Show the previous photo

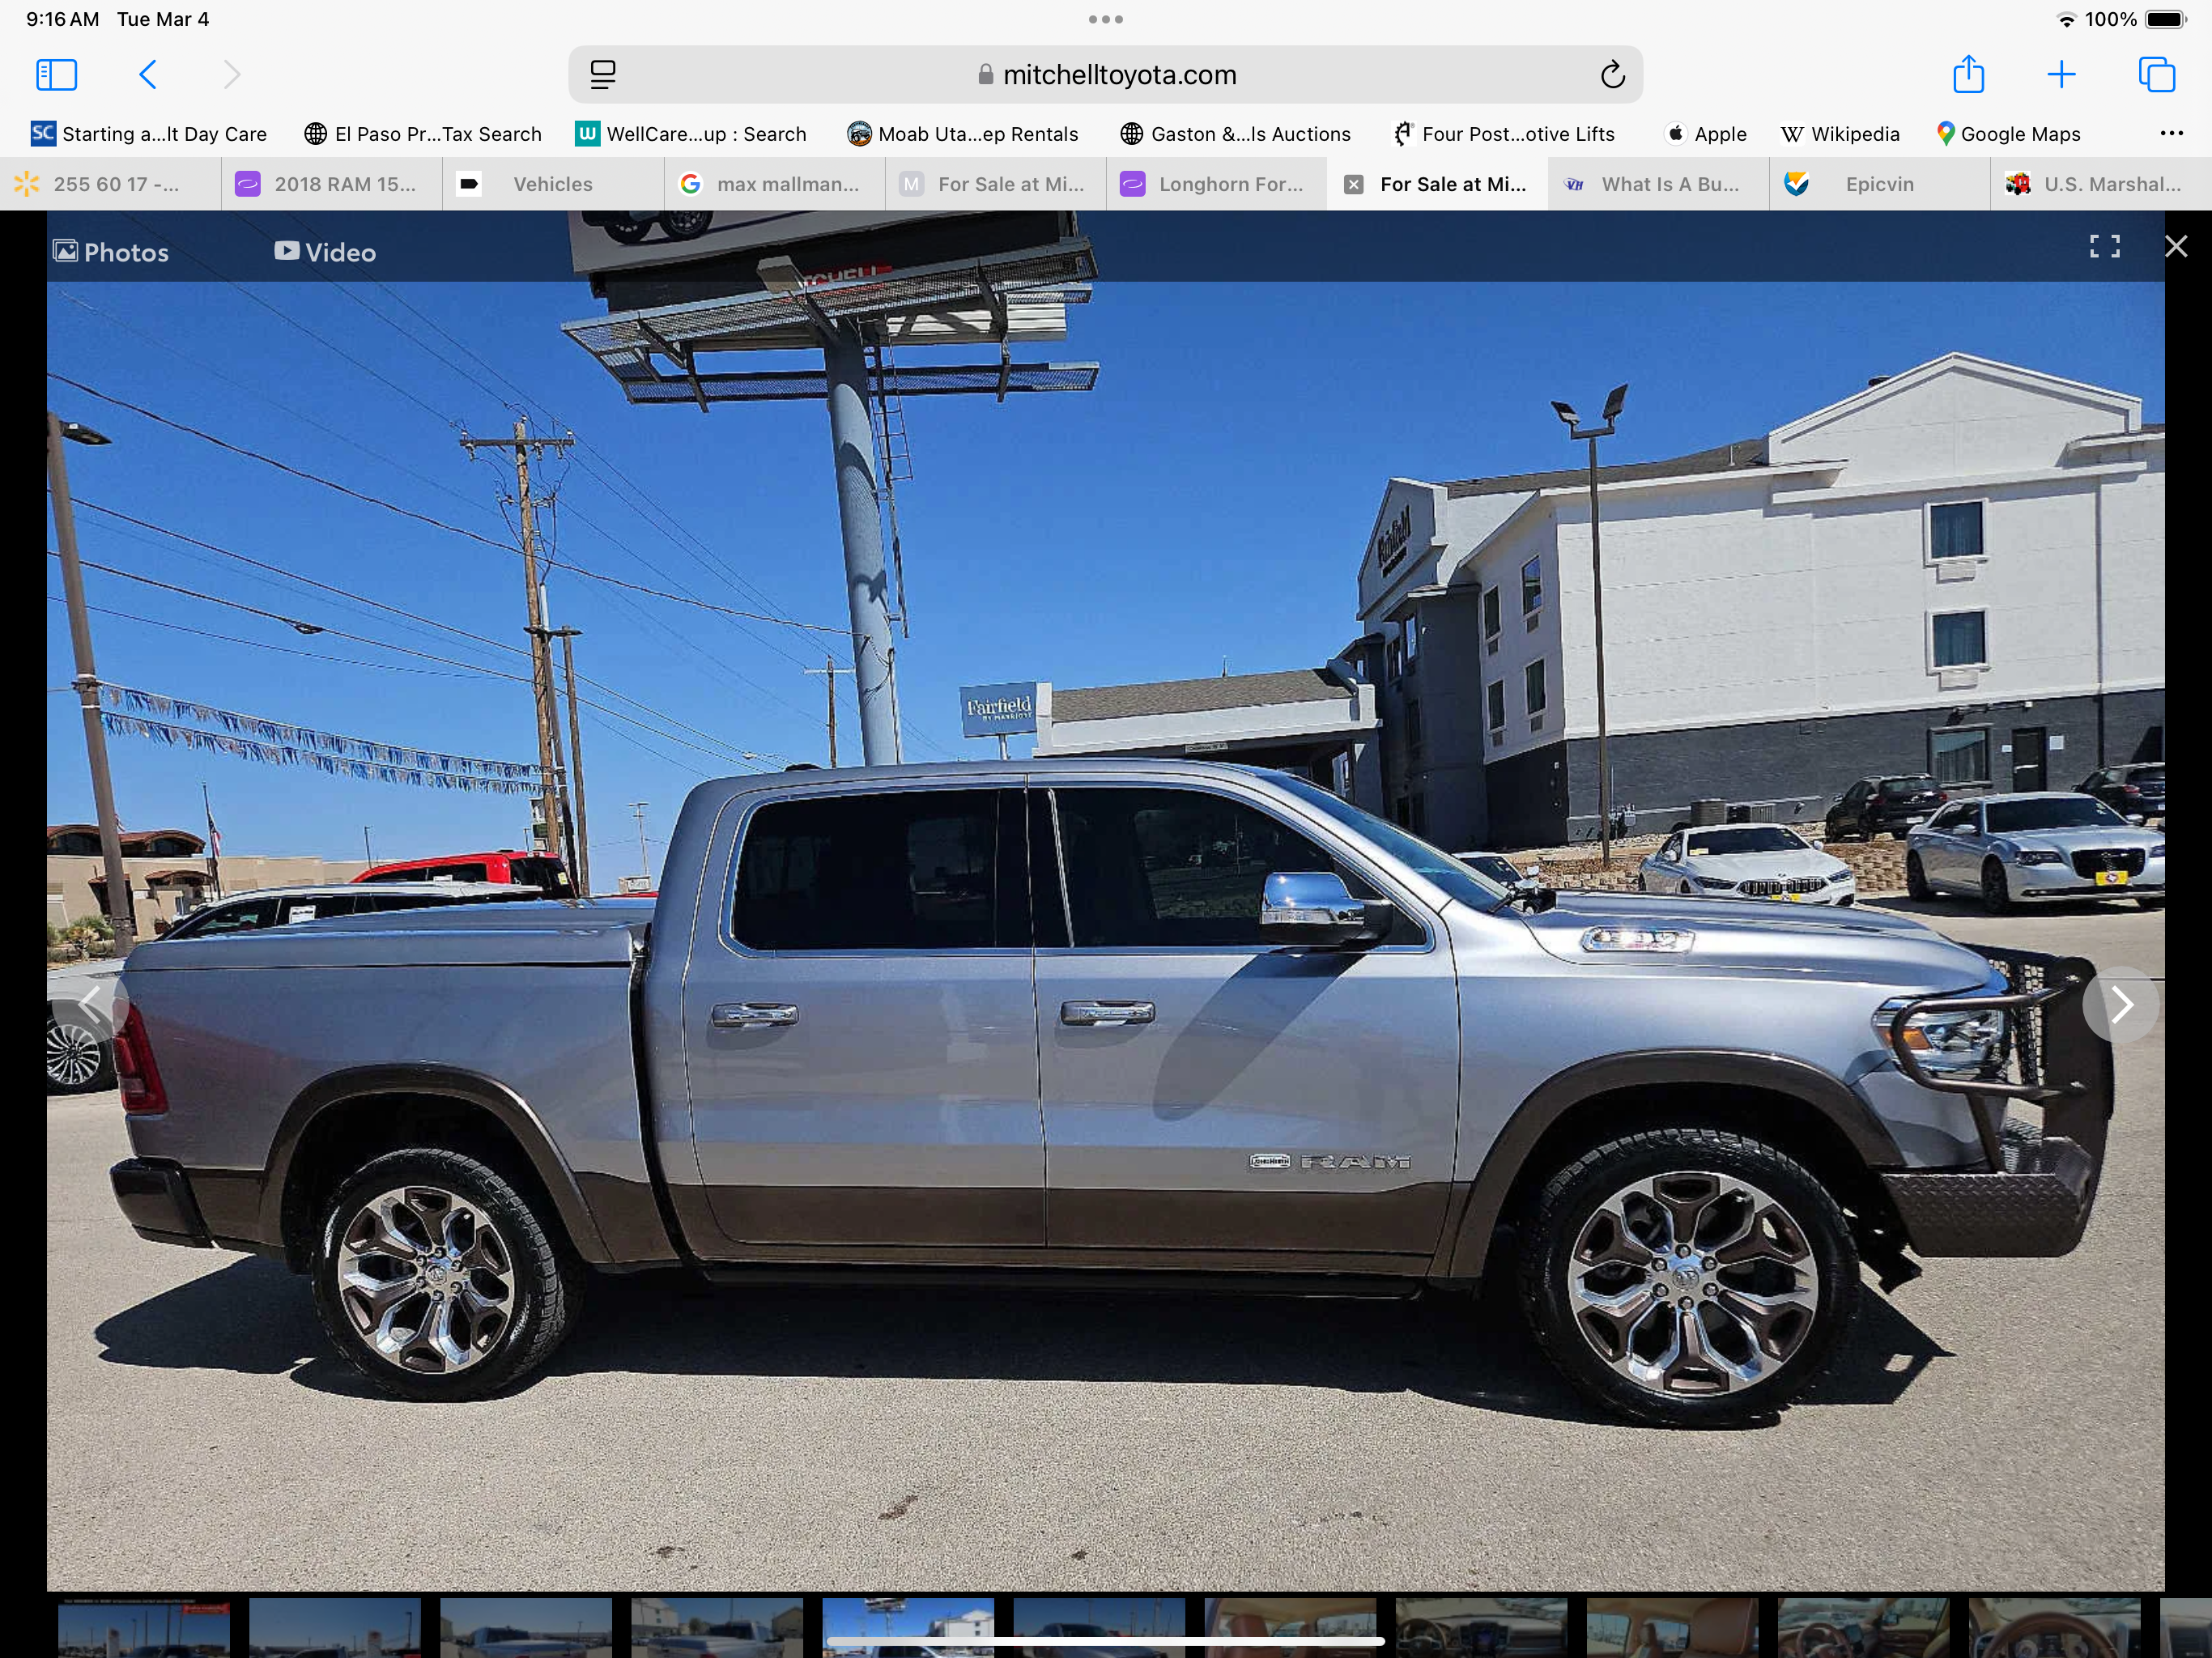(90, 1004)
